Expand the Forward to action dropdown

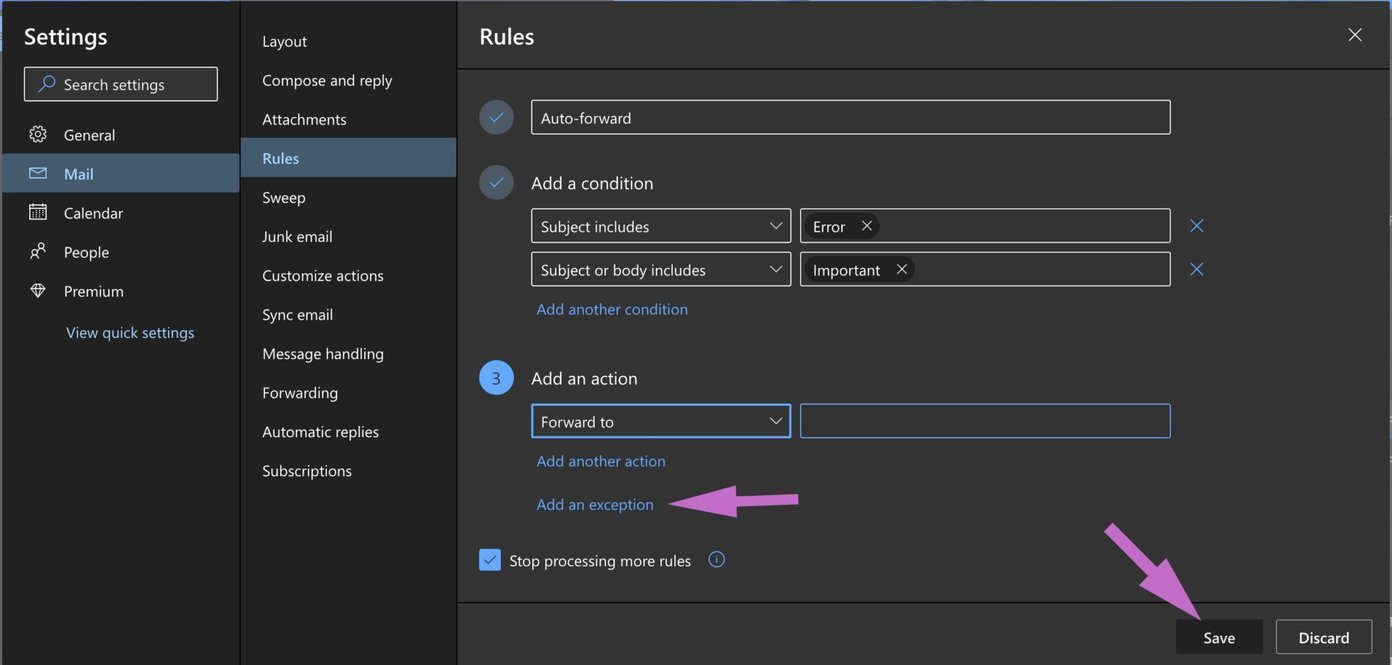661,421
